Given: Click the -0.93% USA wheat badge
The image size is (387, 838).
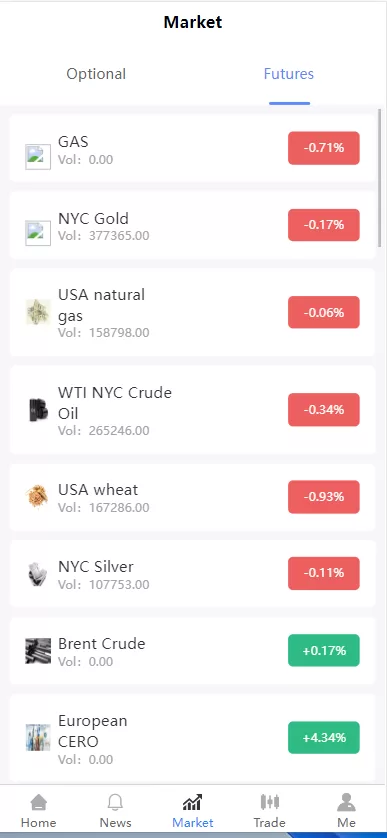Looking at the screenshot, I should coord(324,496).
